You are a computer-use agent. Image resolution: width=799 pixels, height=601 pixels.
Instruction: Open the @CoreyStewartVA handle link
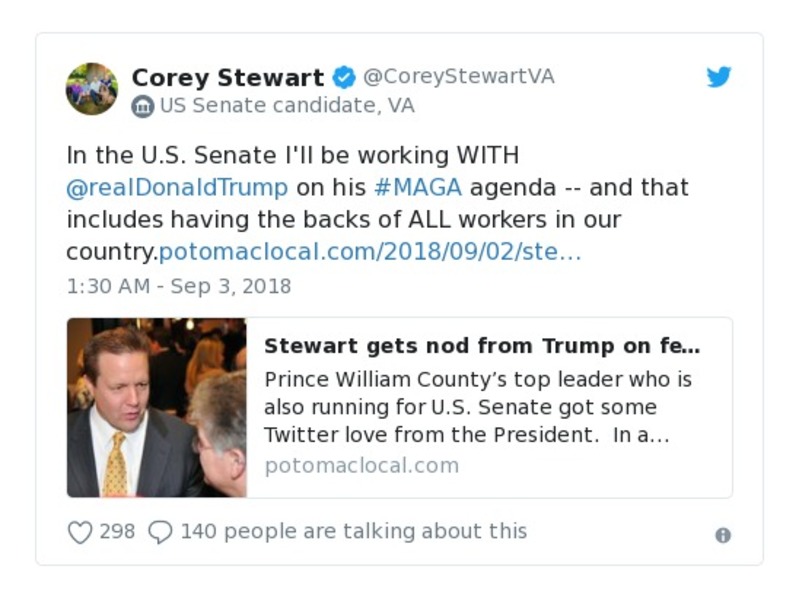(x=458, y=77)
